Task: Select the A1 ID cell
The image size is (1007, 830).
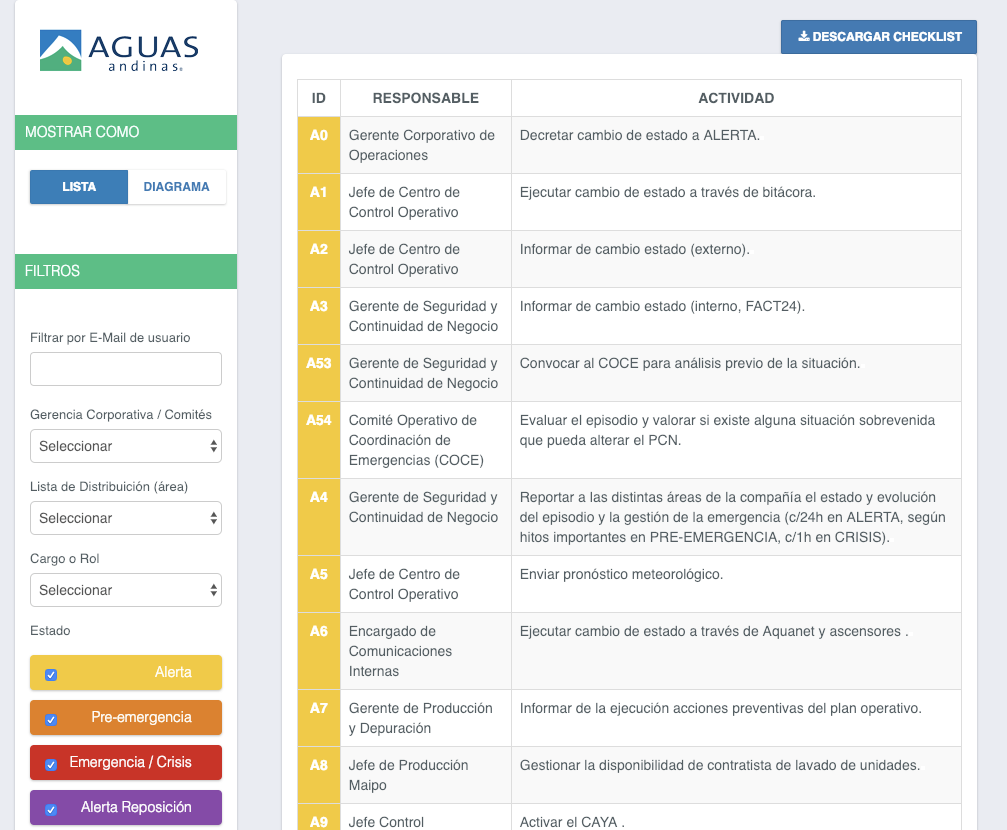Action: pos(319,202)
